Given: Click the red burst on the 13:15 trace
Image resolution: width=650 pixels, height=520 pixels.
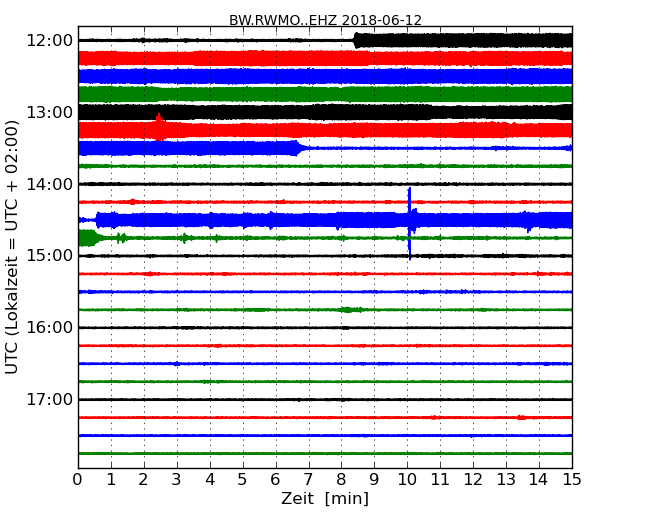Looking at the screenshot, I should tap(159, 126).
